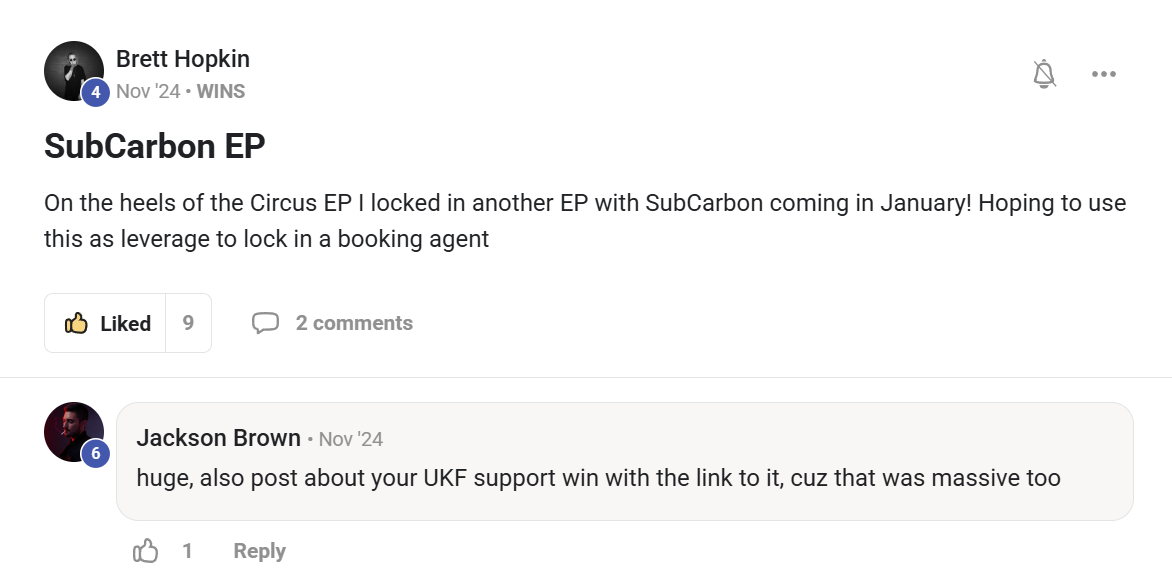View who liked via the 9 count
This screenshot has width=1172, height=588.
188,323
